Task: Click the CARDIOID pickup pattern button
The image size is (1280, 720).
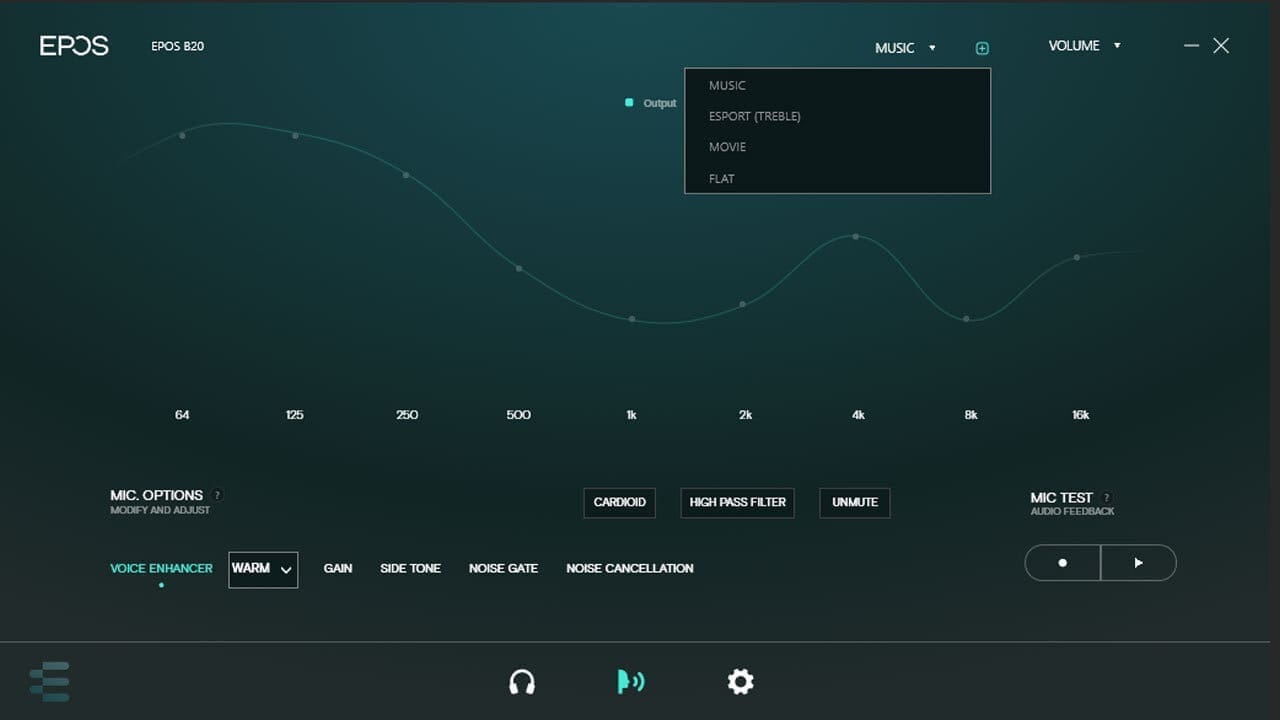Action: pos(619,503)
